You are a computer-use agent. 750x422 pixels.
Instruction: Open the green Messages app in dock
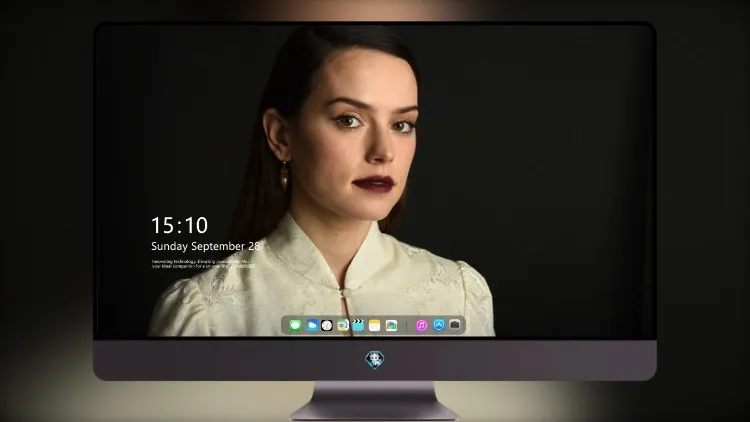point(295,326)
